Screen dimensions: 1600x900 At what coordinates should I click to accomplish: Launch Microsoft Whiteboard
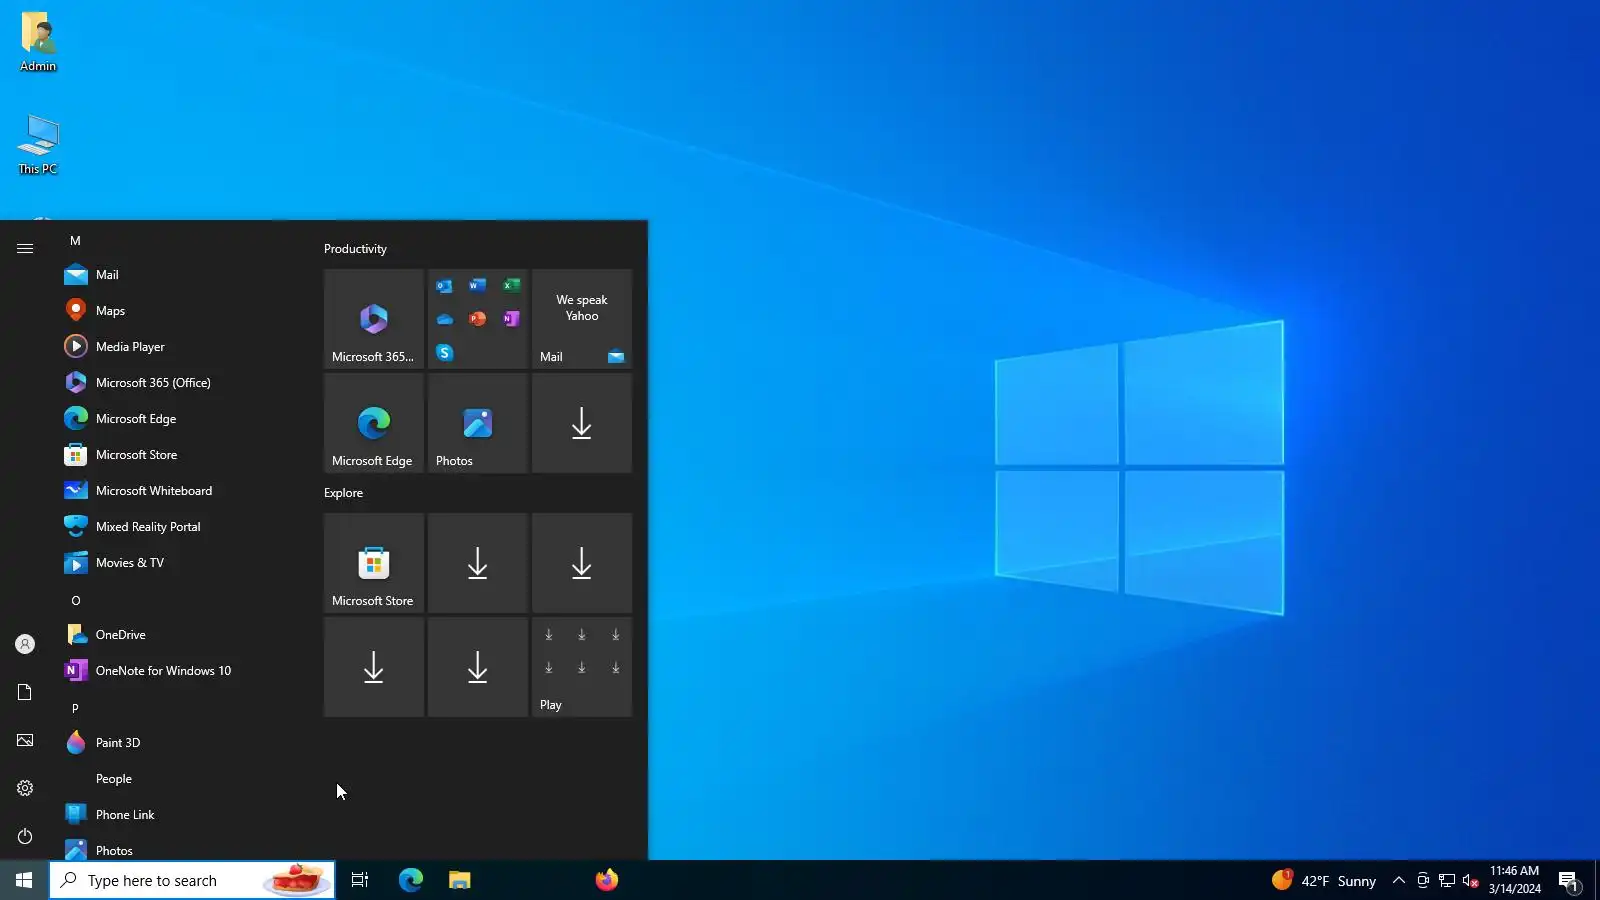click(x=180, y=491)
